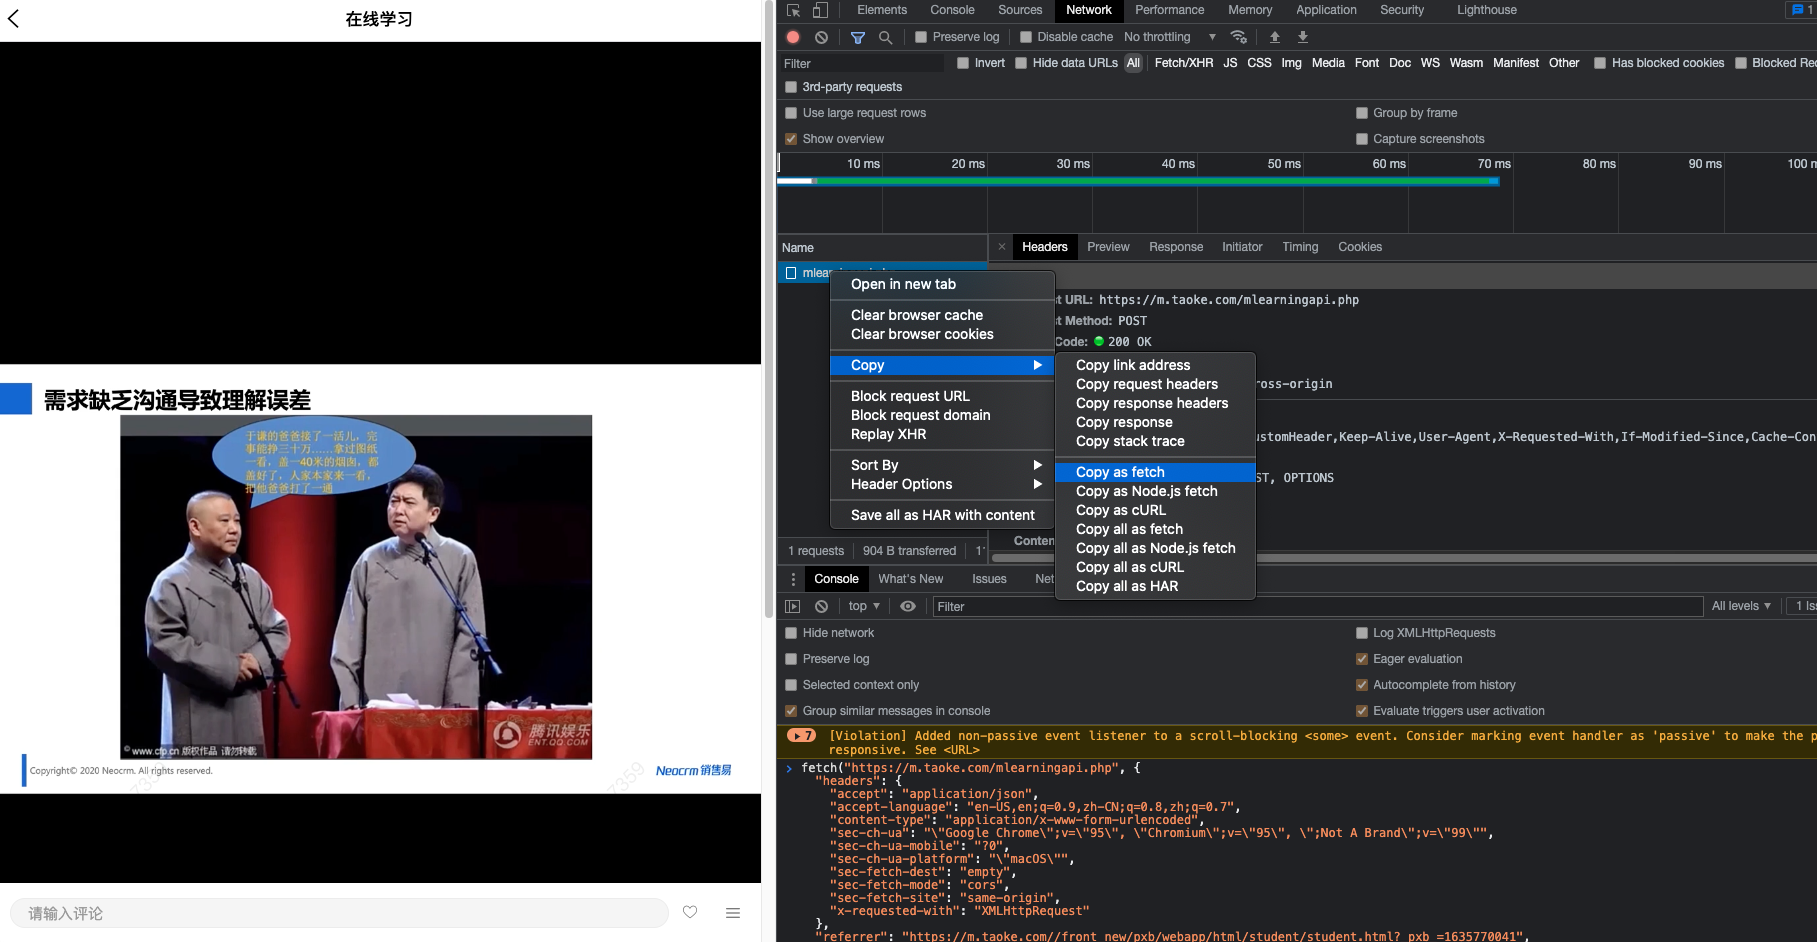Open the comment list menu icon
Image resolution: width=1817 pixels, height=942 pixels.
pos(733,913)
